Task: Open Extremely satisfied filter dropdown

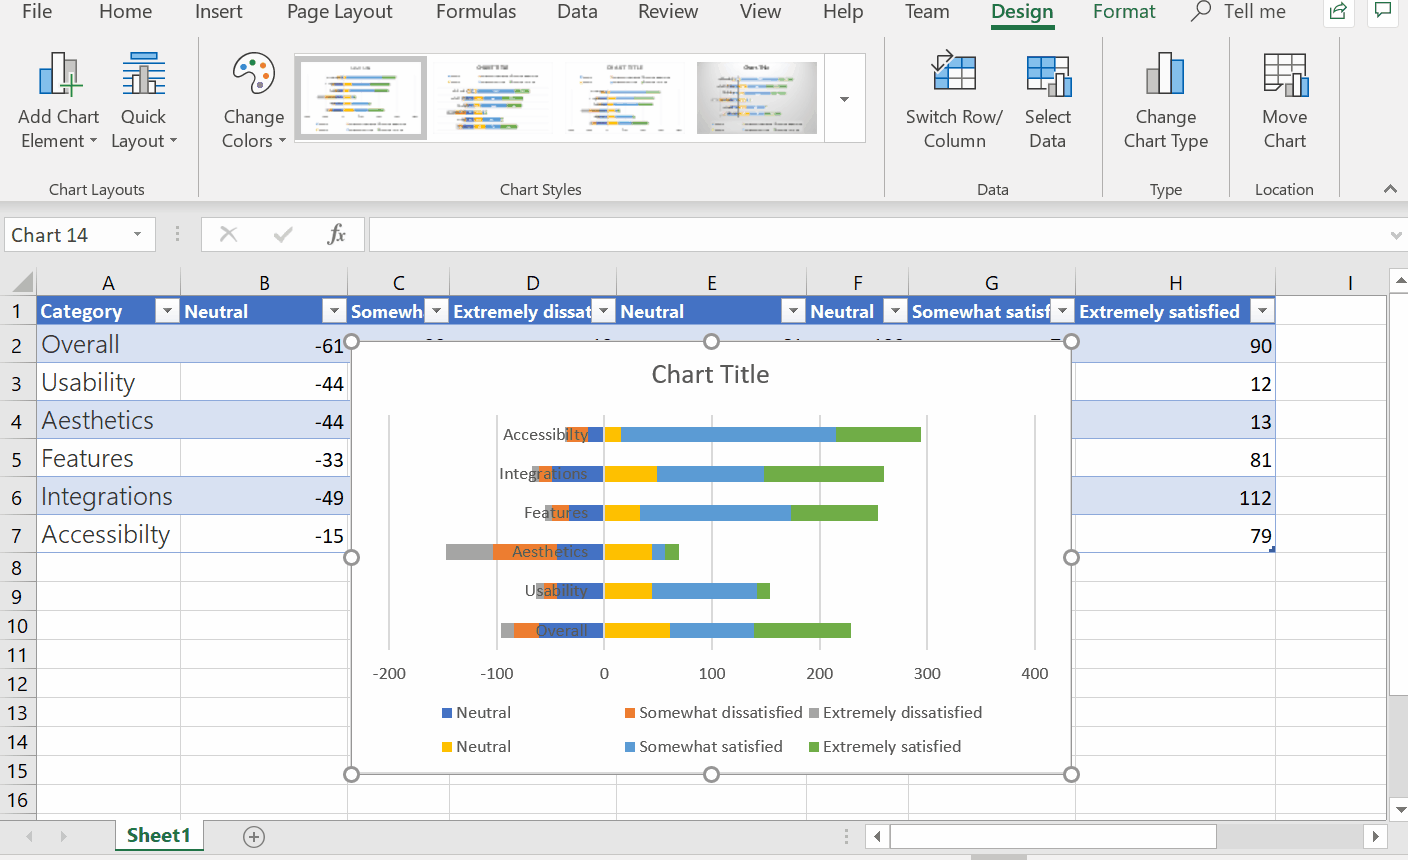Action: click(x=1262, y=311)
